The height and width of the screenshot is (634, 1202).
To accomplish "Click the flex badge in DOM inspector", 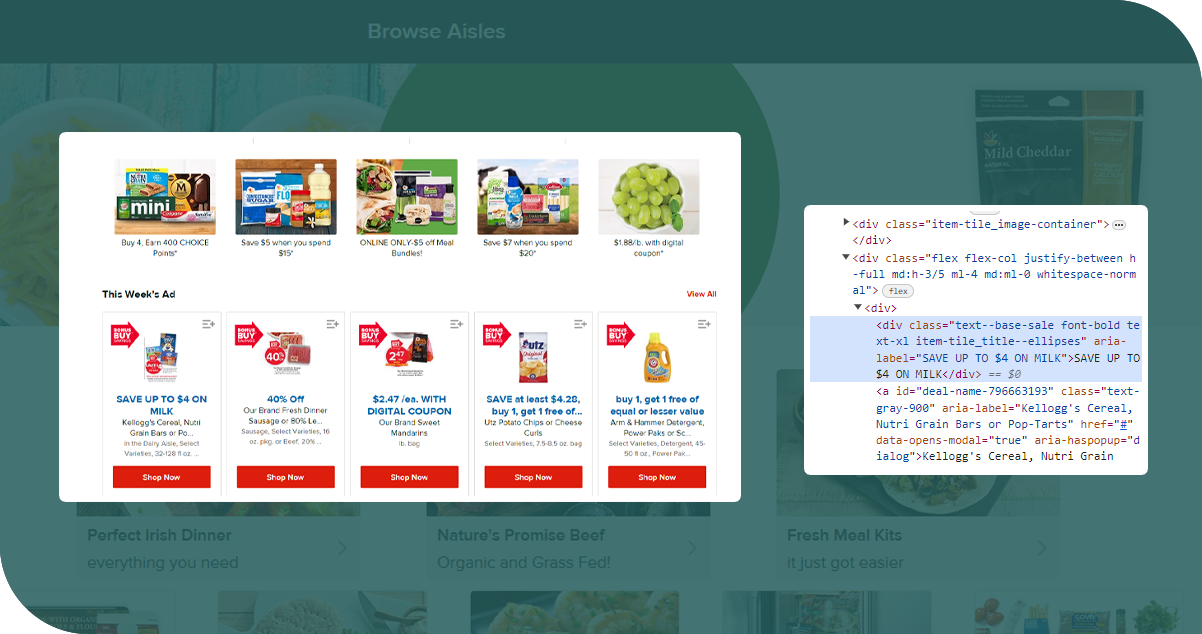I will coord(898,291).
